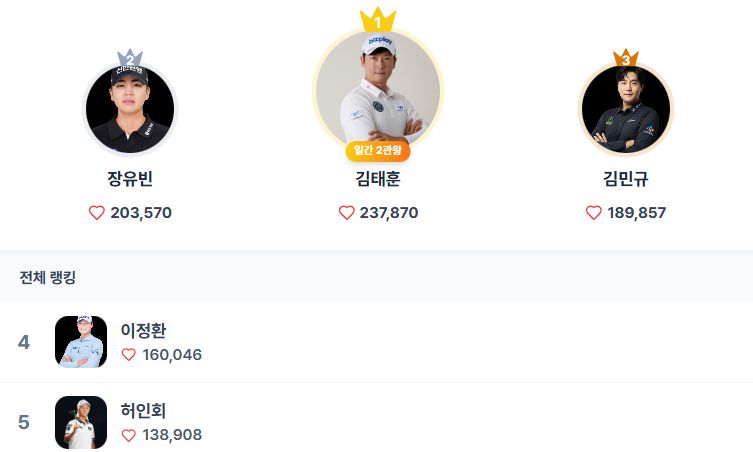Open 허인회's square thumbnail
Image resolution: width=753 pixels, height=452 pixels.
click(81, 422)
